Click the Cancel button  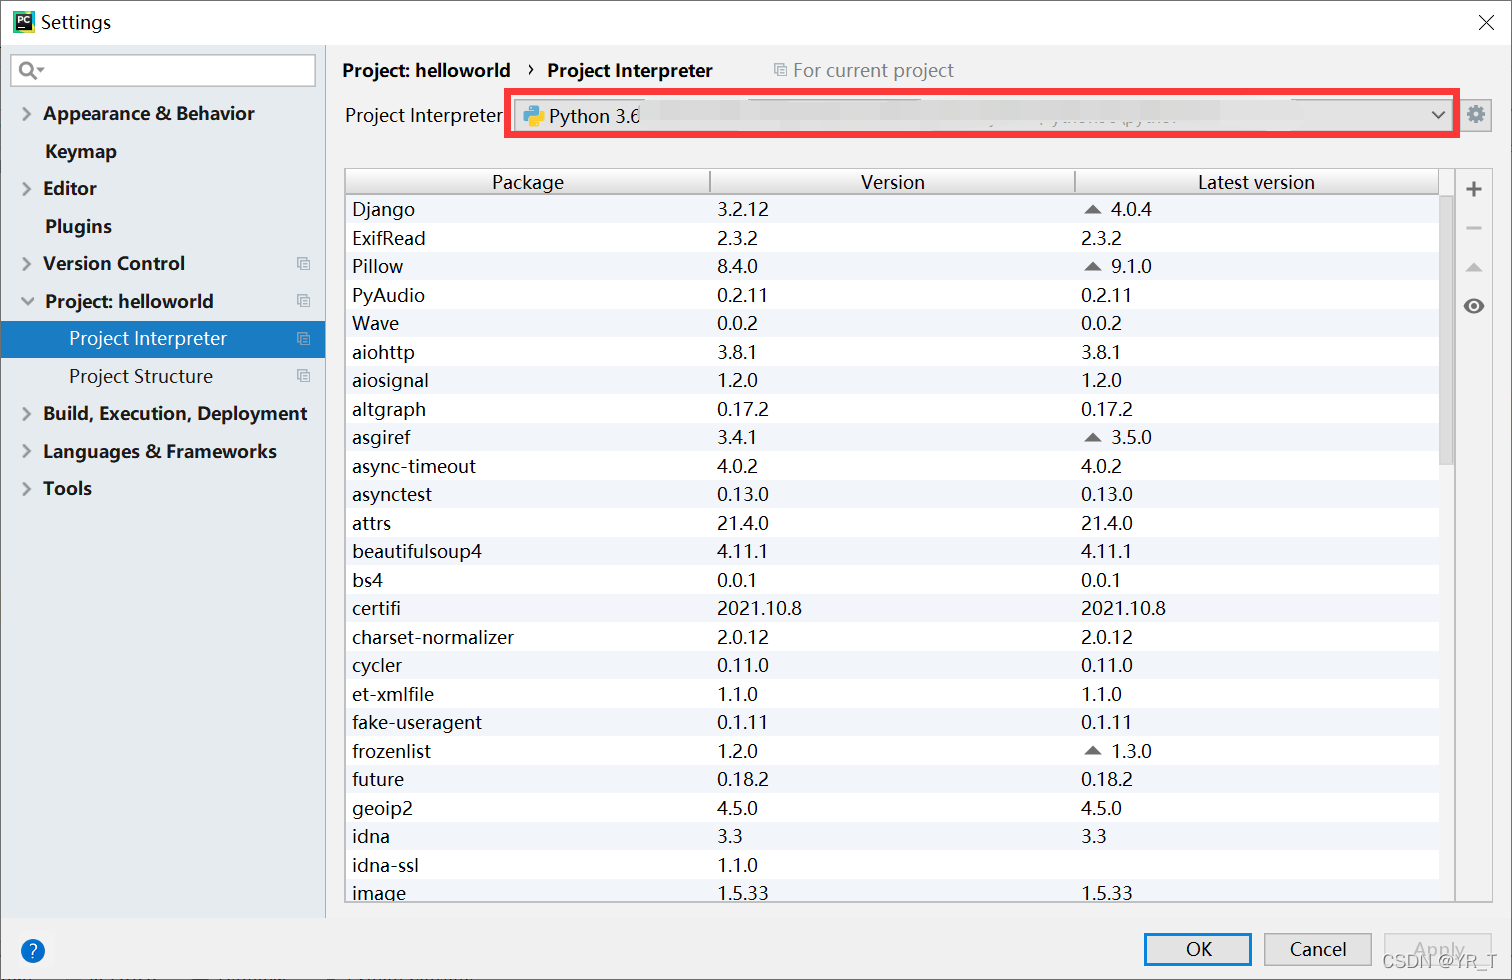[x=1318, y=949]
